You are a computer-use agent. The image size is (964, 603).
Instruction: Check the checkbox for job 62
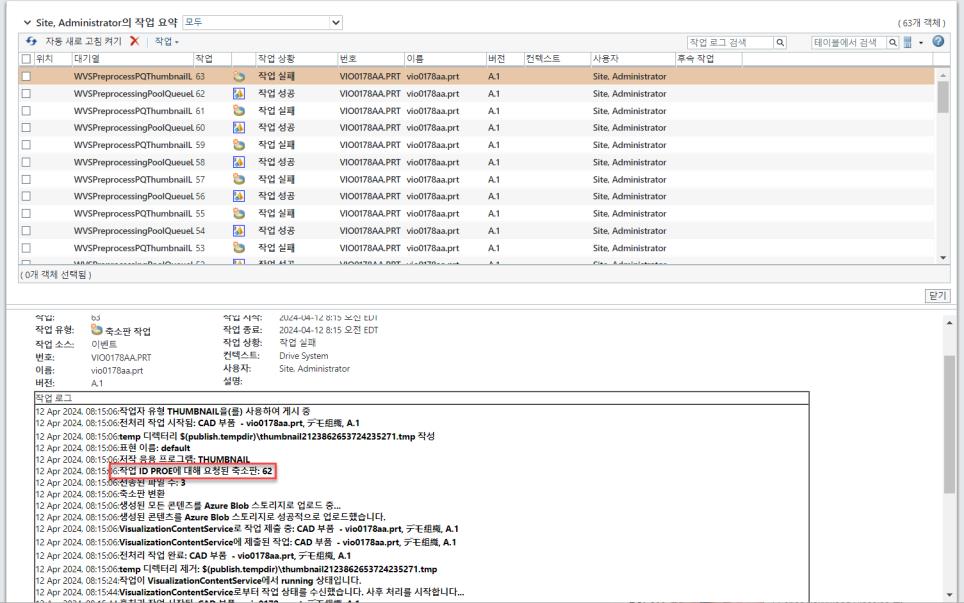tap(26, 94)
